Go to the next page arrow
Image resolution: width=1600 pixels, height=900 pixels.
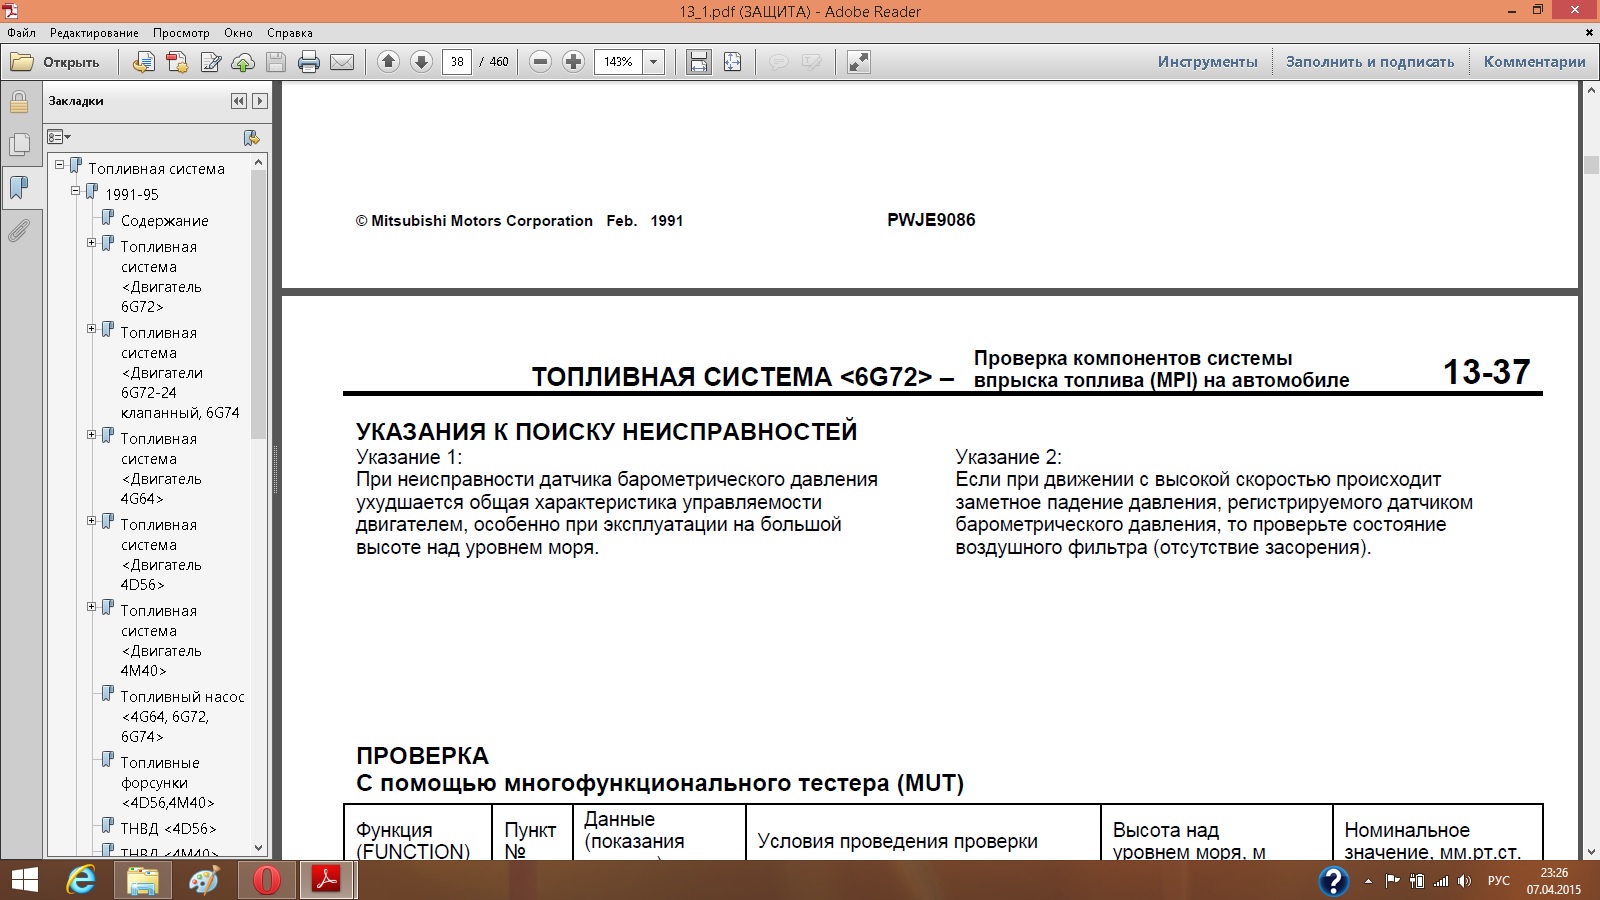point(421,62)
